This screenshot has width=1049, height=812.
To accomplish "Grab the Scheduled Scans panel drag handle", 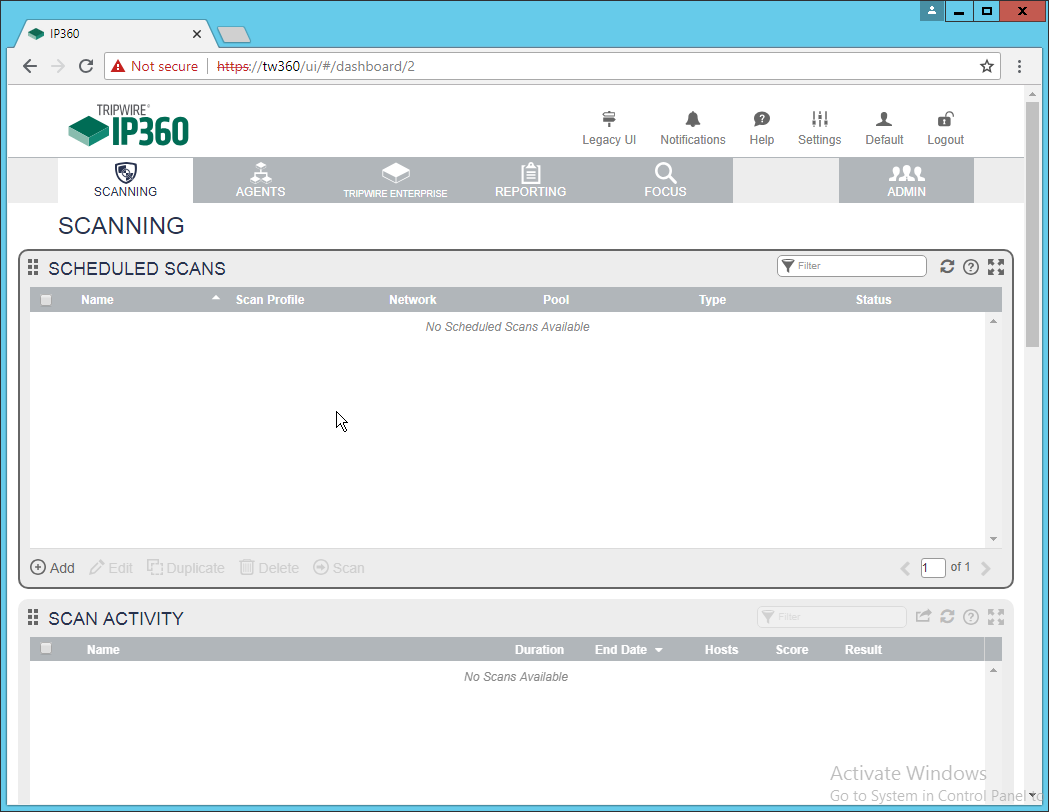I will [x=33, y=268].
